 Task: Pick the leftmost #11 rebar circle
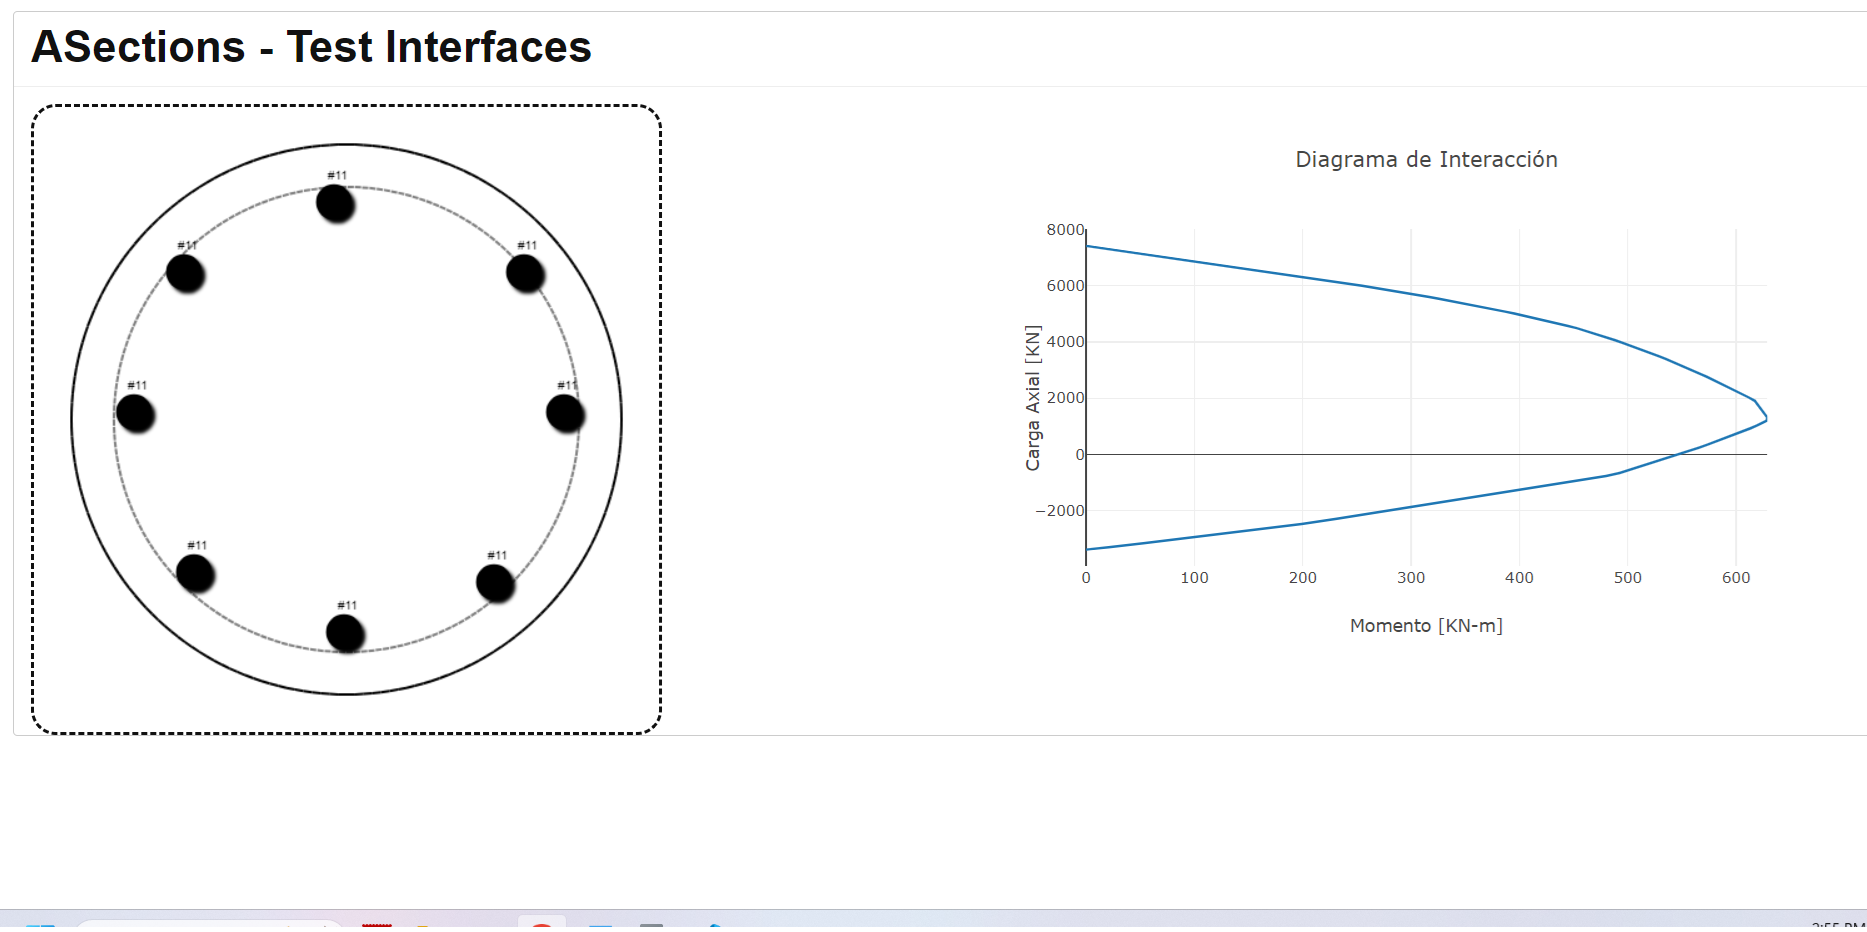(135, 413)
